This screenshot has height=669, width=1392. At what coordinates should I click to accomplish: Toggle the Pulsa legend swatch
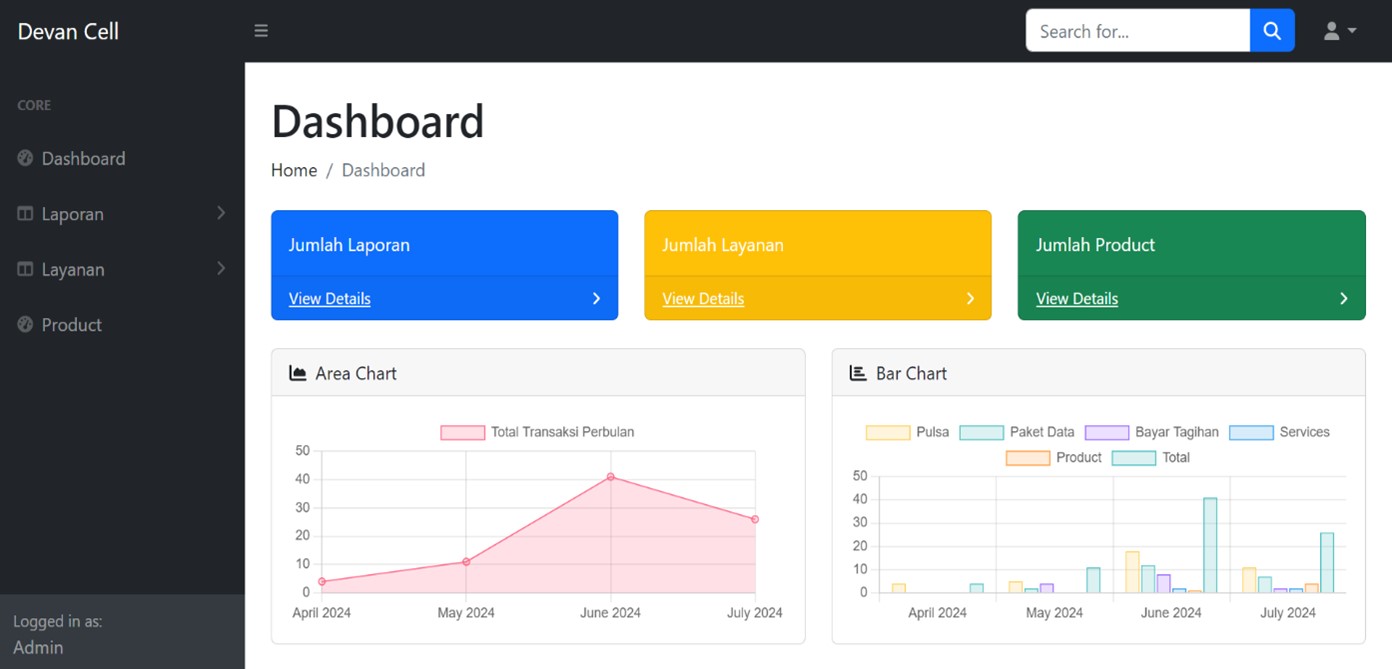[x=887, y=432]
